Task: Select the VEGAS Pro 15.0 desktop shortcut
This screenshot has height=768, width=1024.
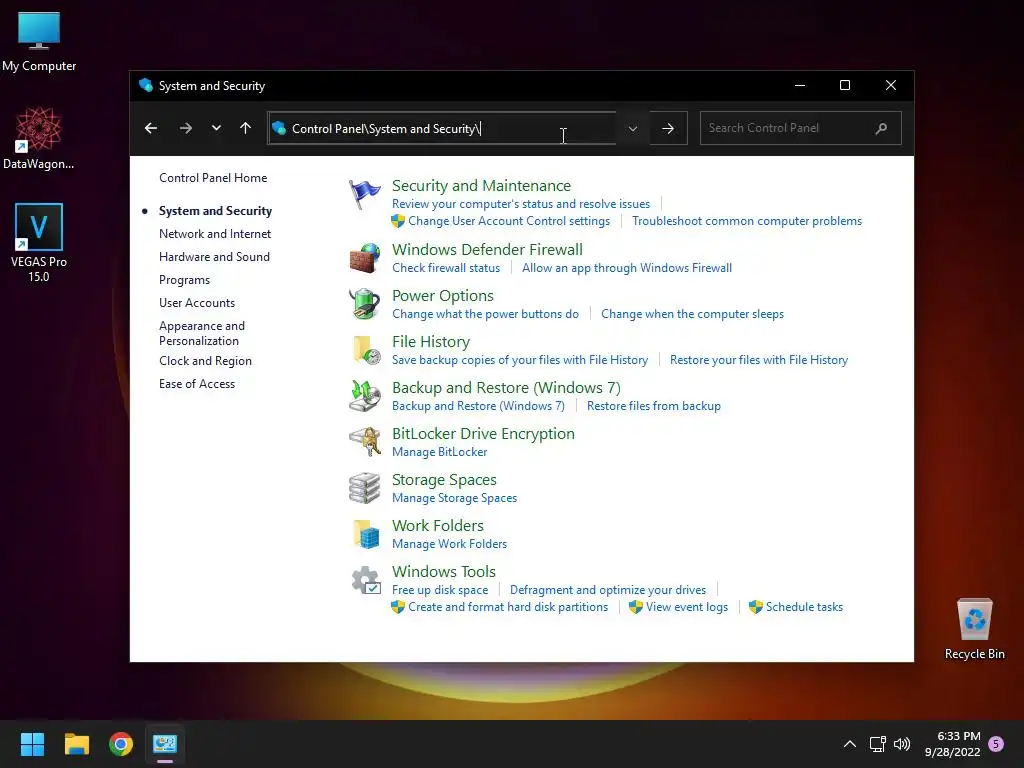Action: (39, 243)
